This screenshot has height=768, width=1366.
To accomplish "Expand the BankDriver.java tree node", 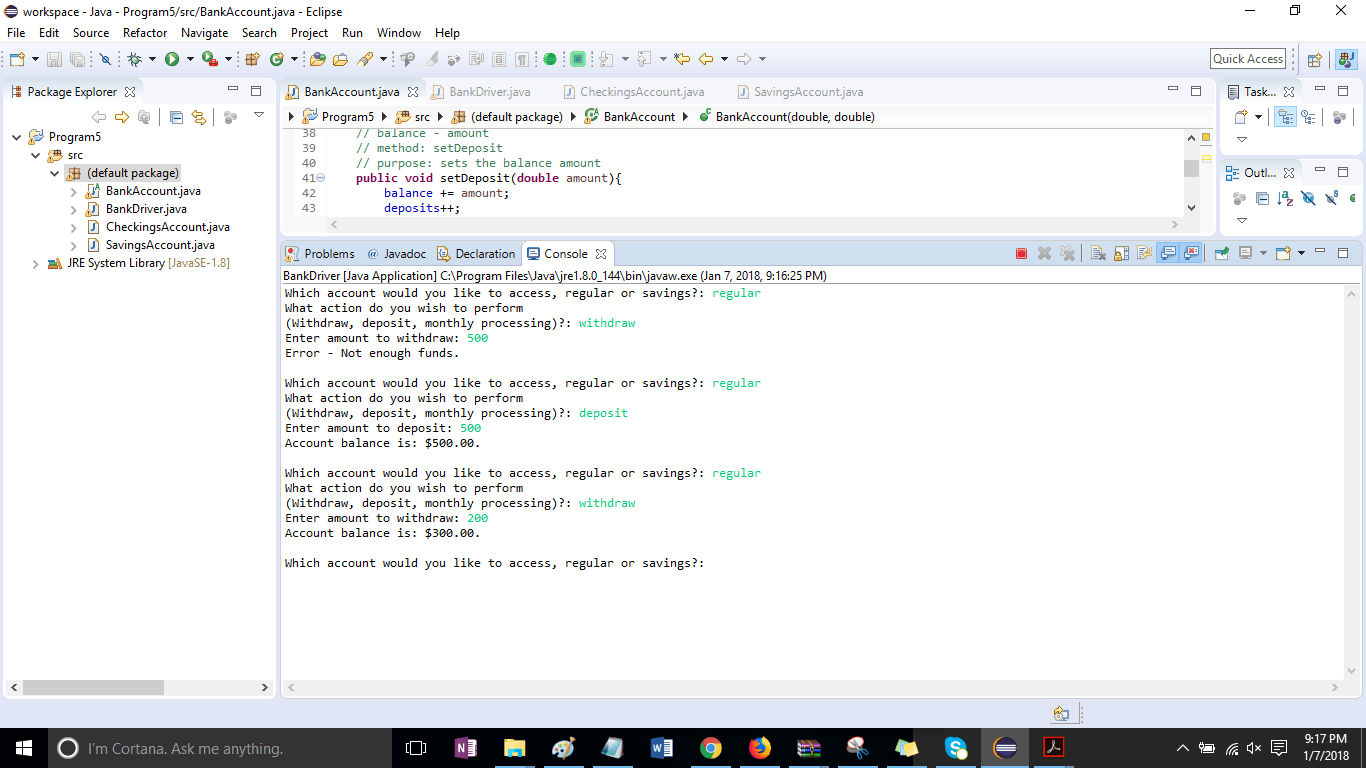I will [73, 209].
